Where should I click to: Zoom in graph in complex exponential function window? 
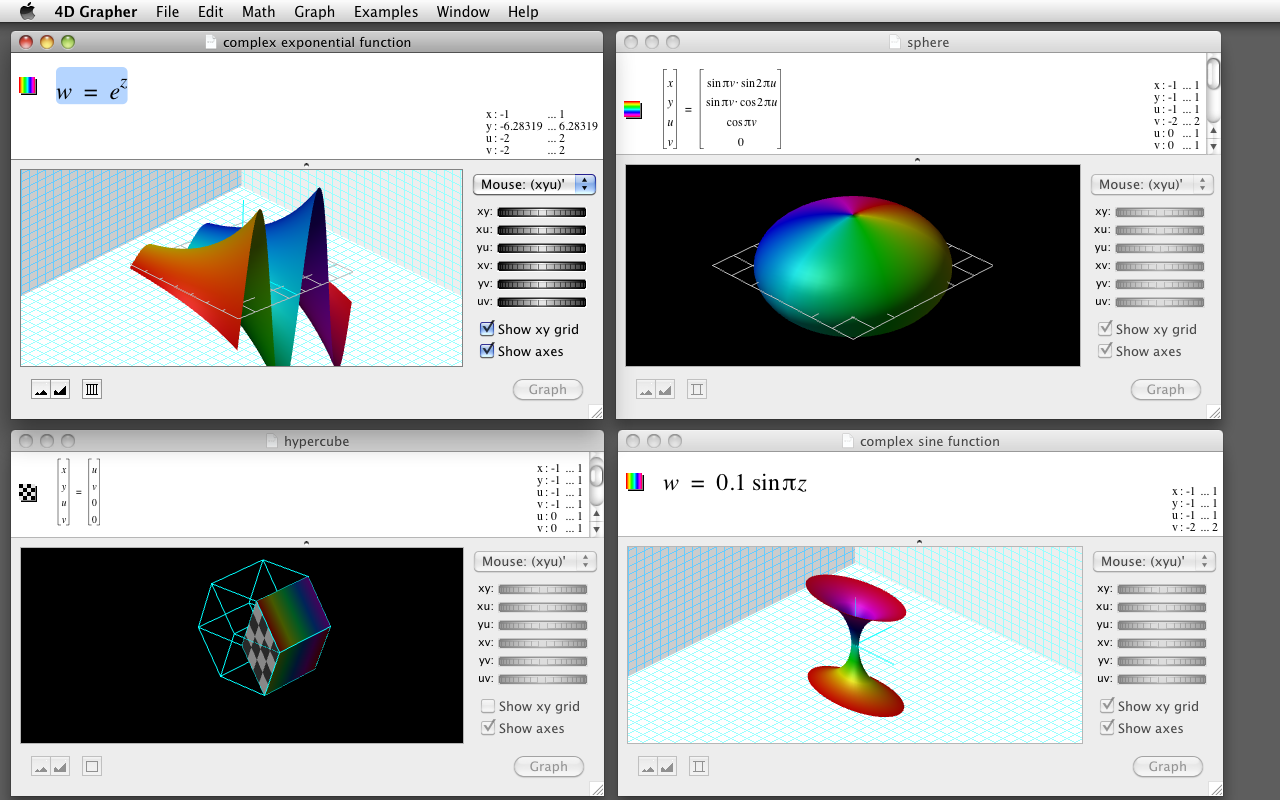click(60, 389)
